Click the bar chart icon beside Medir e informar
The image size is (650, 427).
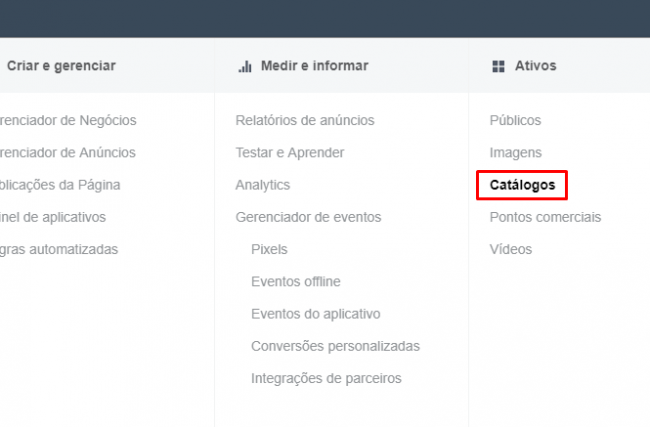(x=245, y=66)
